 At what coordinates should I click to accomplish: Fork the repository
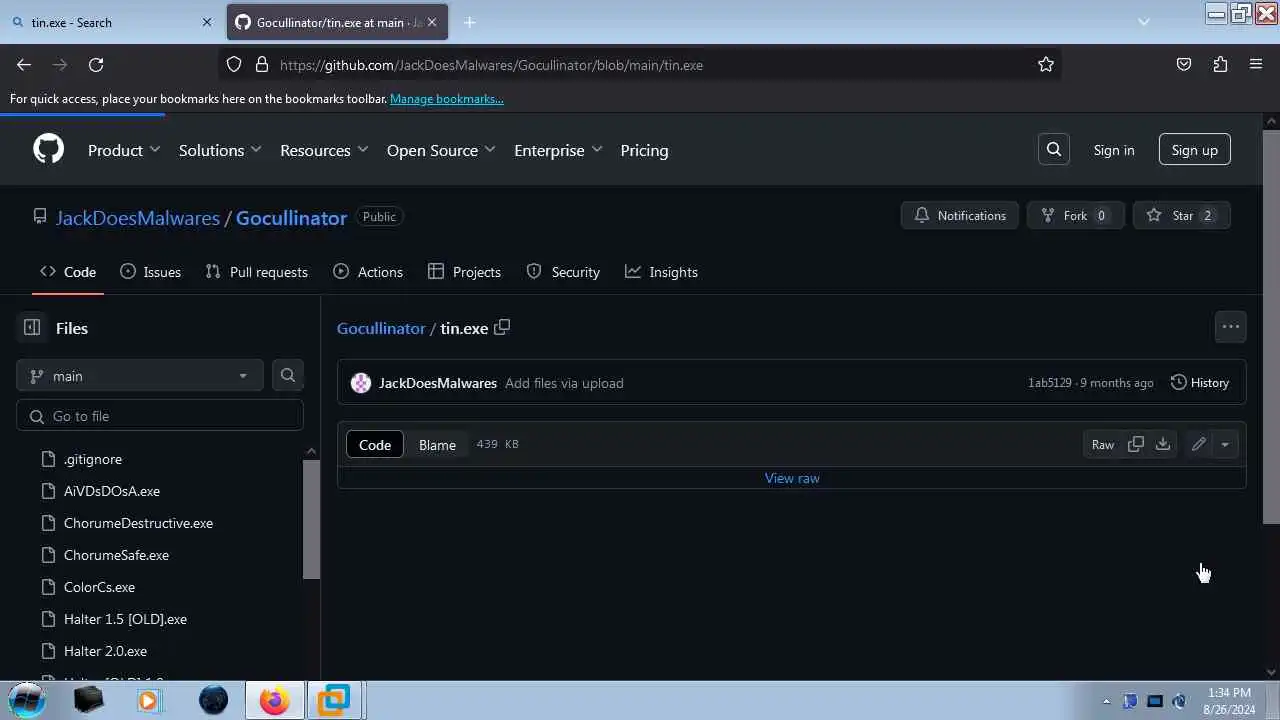pos(1076,216)
